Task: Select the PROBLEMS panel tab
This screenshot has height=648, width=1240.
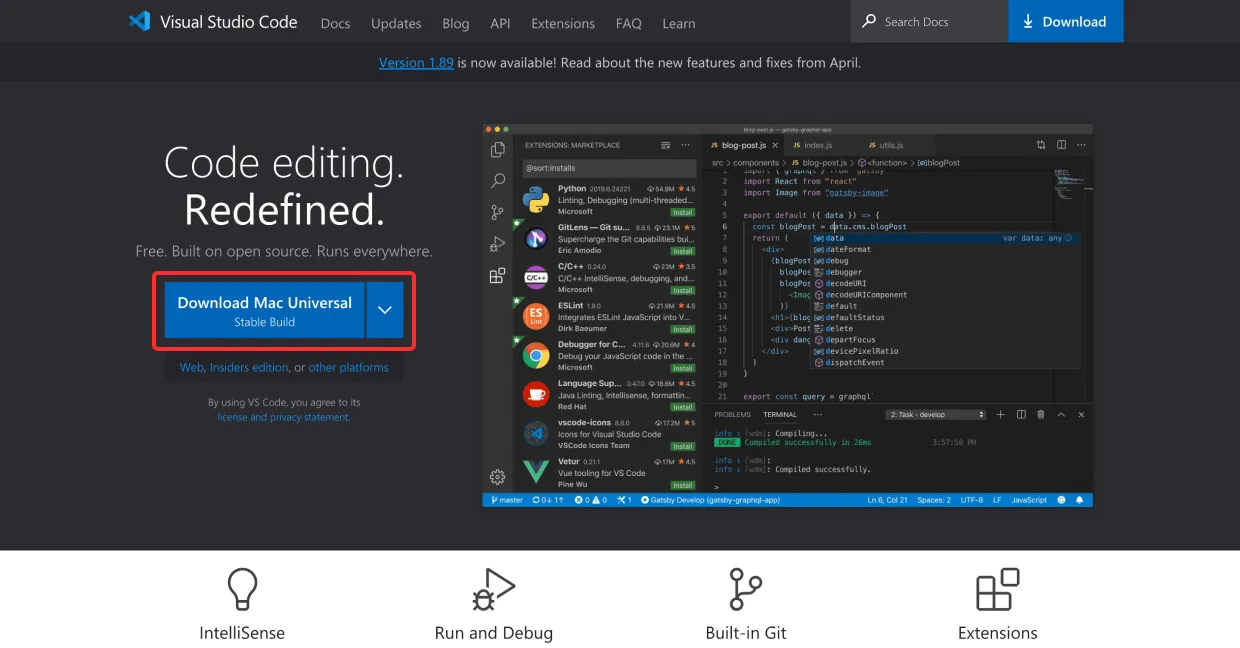Action: [x=732, y=414]
